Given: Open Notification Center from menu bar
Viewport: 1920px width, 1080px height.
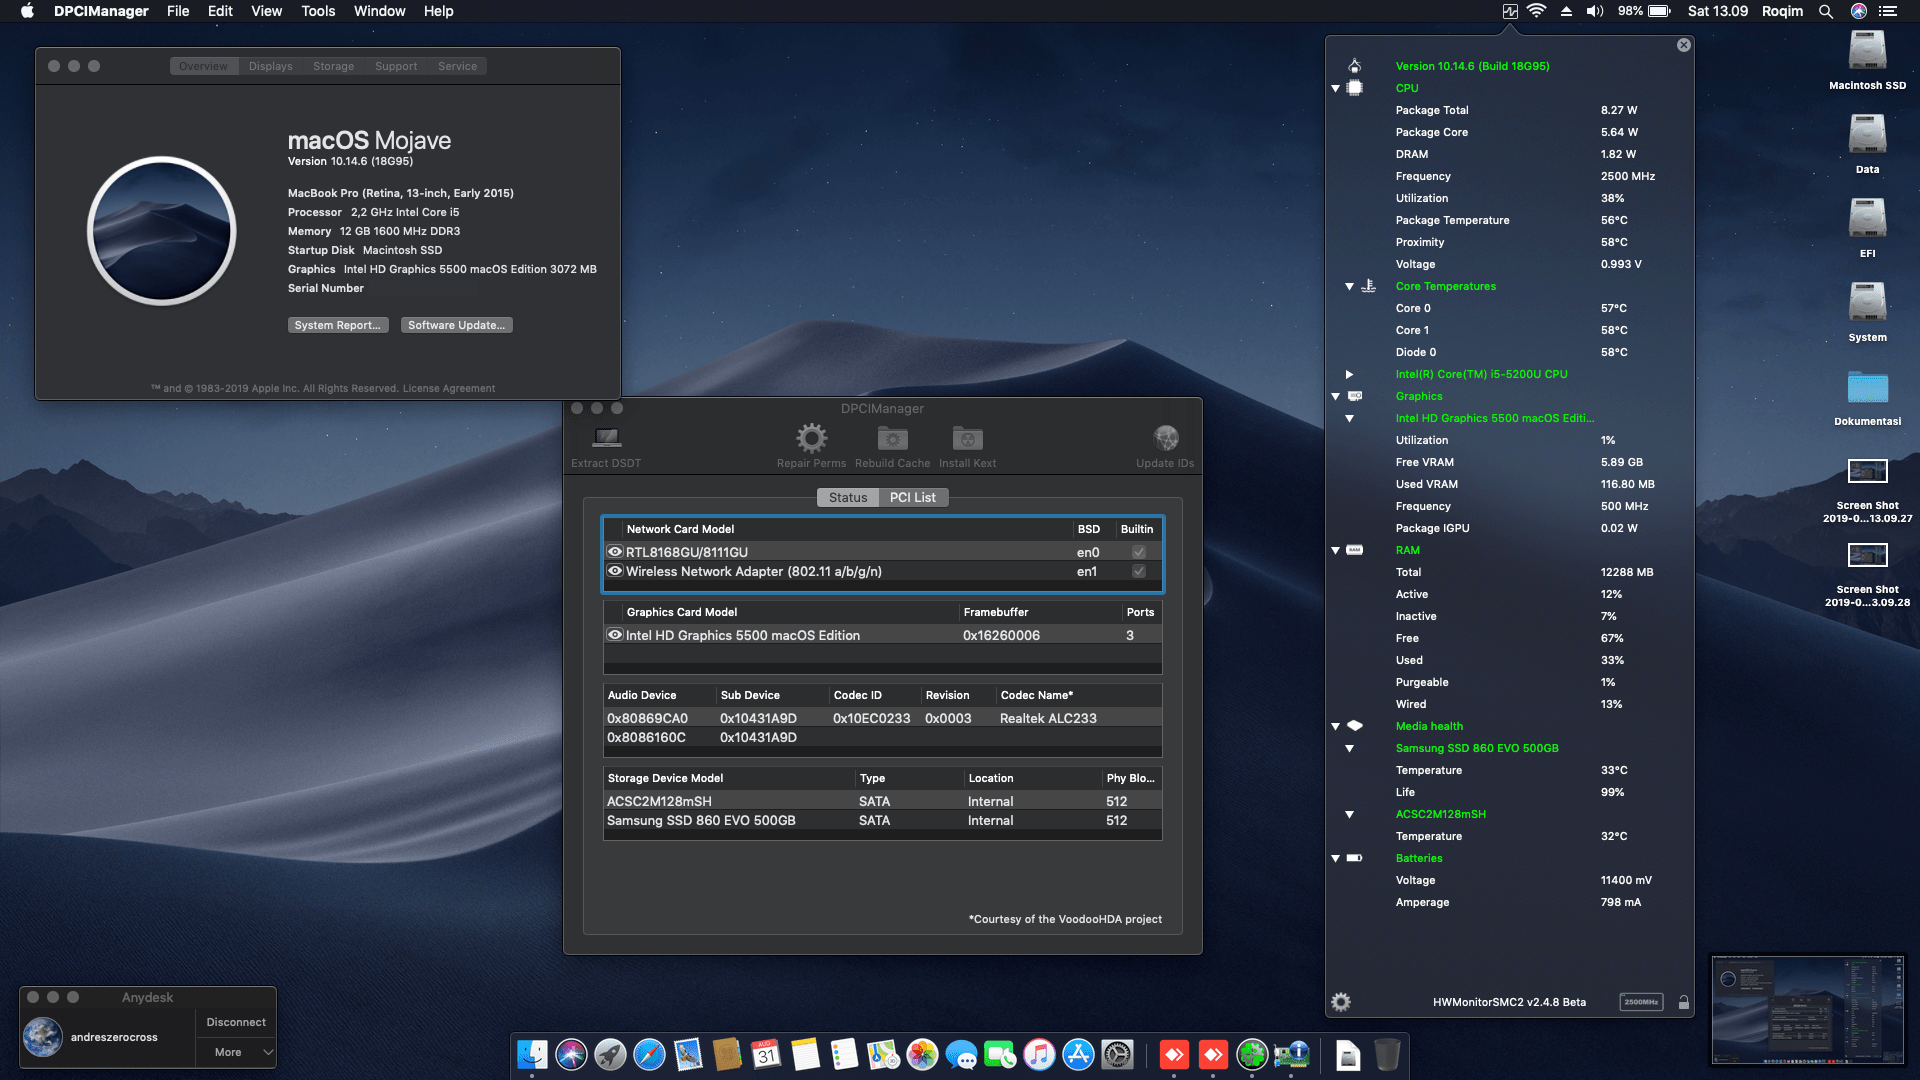Looking at the screenshot, I should 1888,11.
